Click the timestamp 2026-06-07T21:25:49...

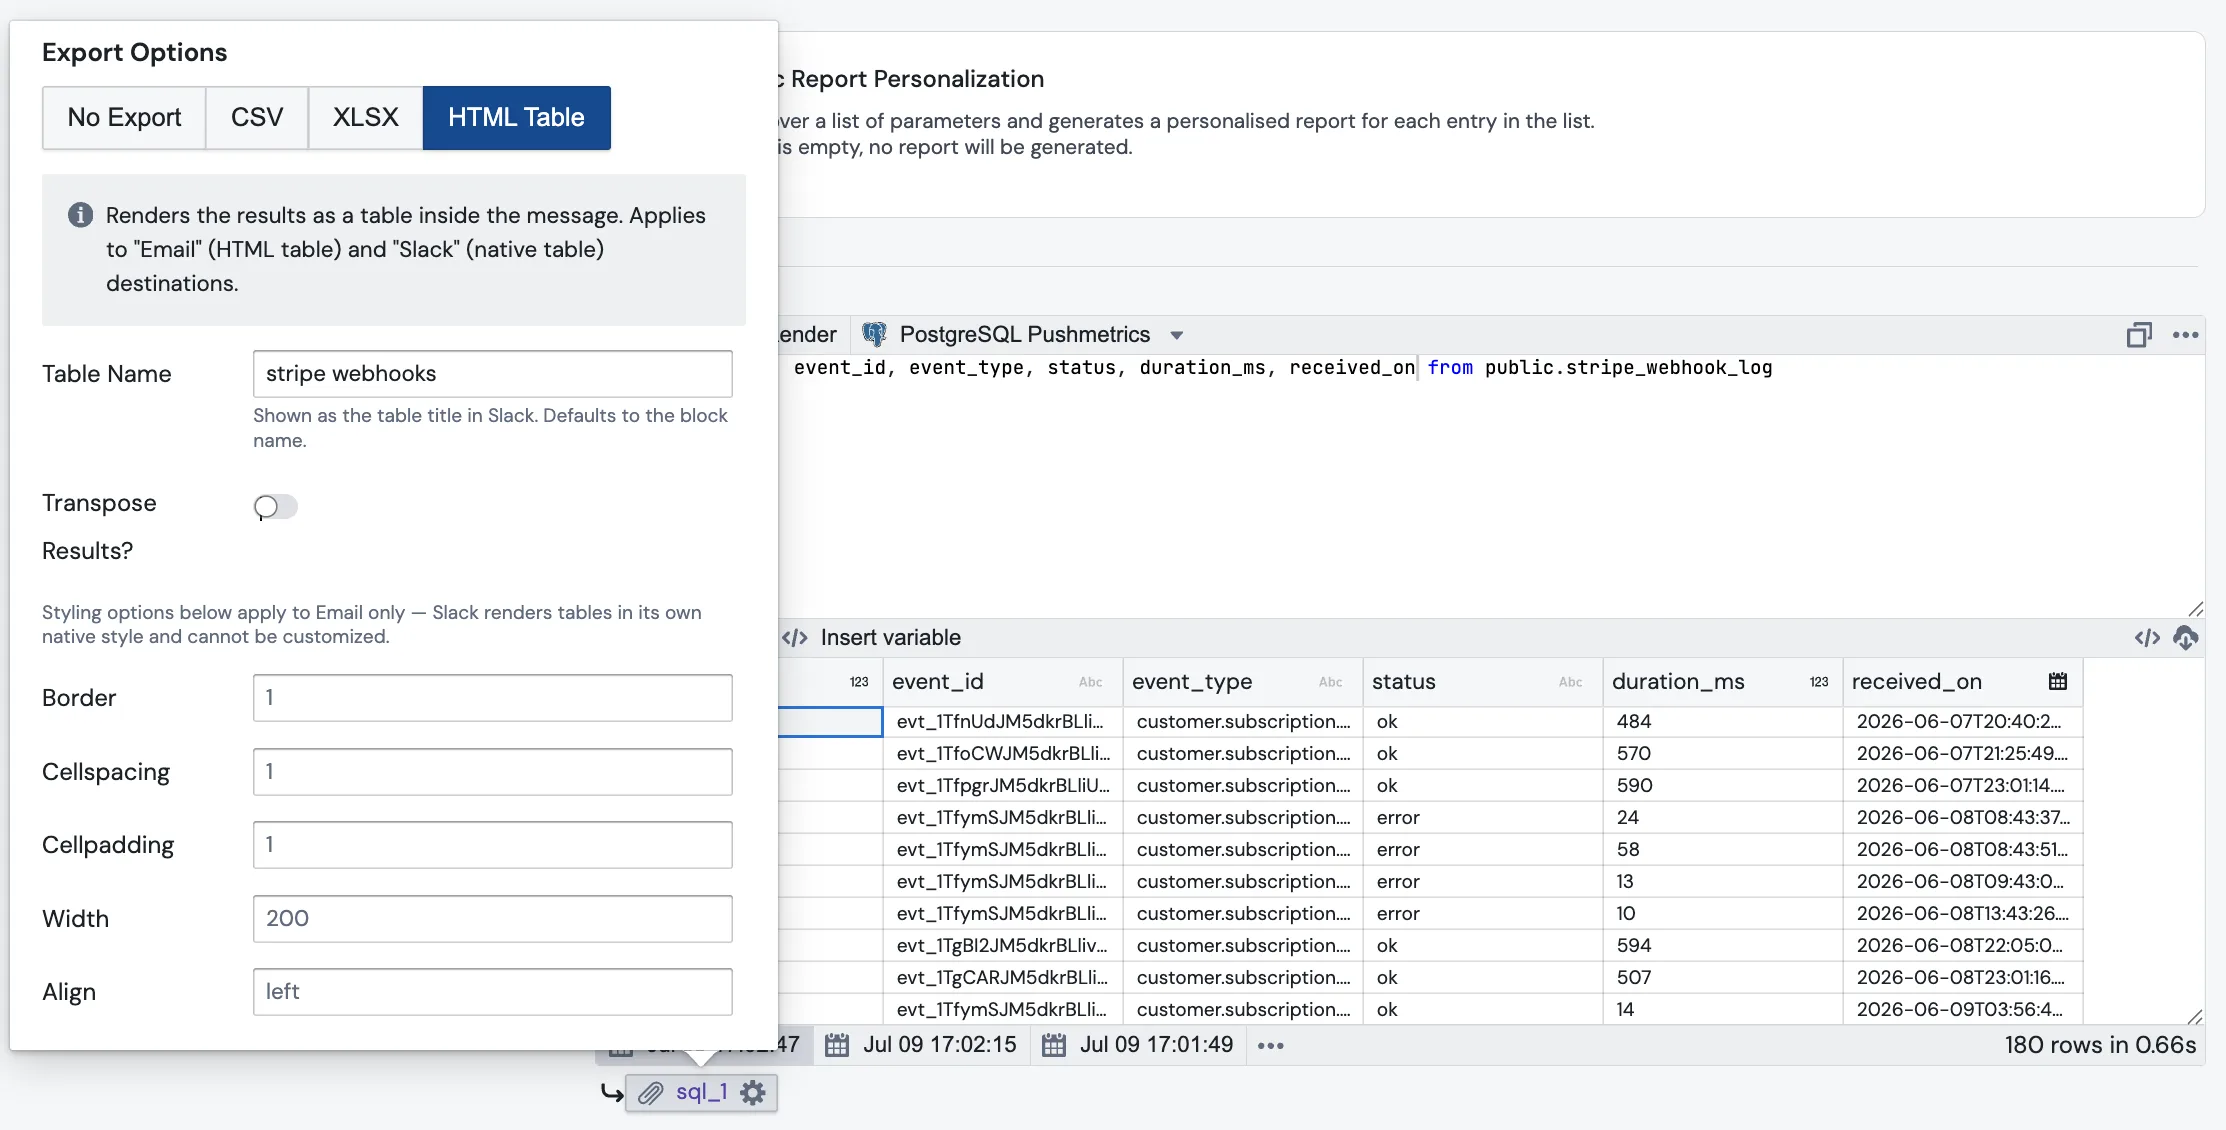tap(1963, 754)
